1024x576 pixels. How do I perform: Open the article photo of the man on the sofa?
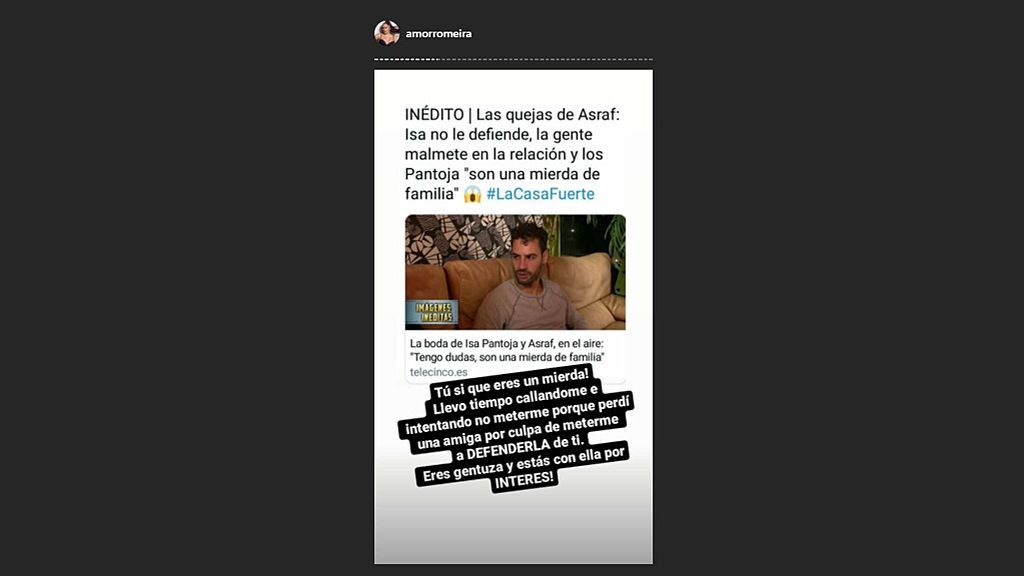coord(515,272)
